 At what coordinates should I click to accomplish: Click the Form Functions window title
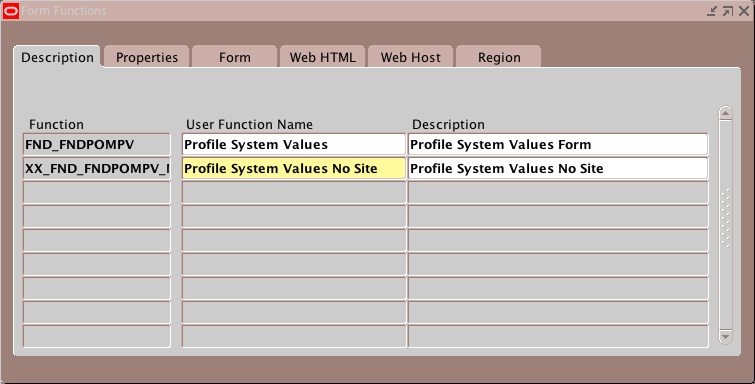(x=64, y=11)
